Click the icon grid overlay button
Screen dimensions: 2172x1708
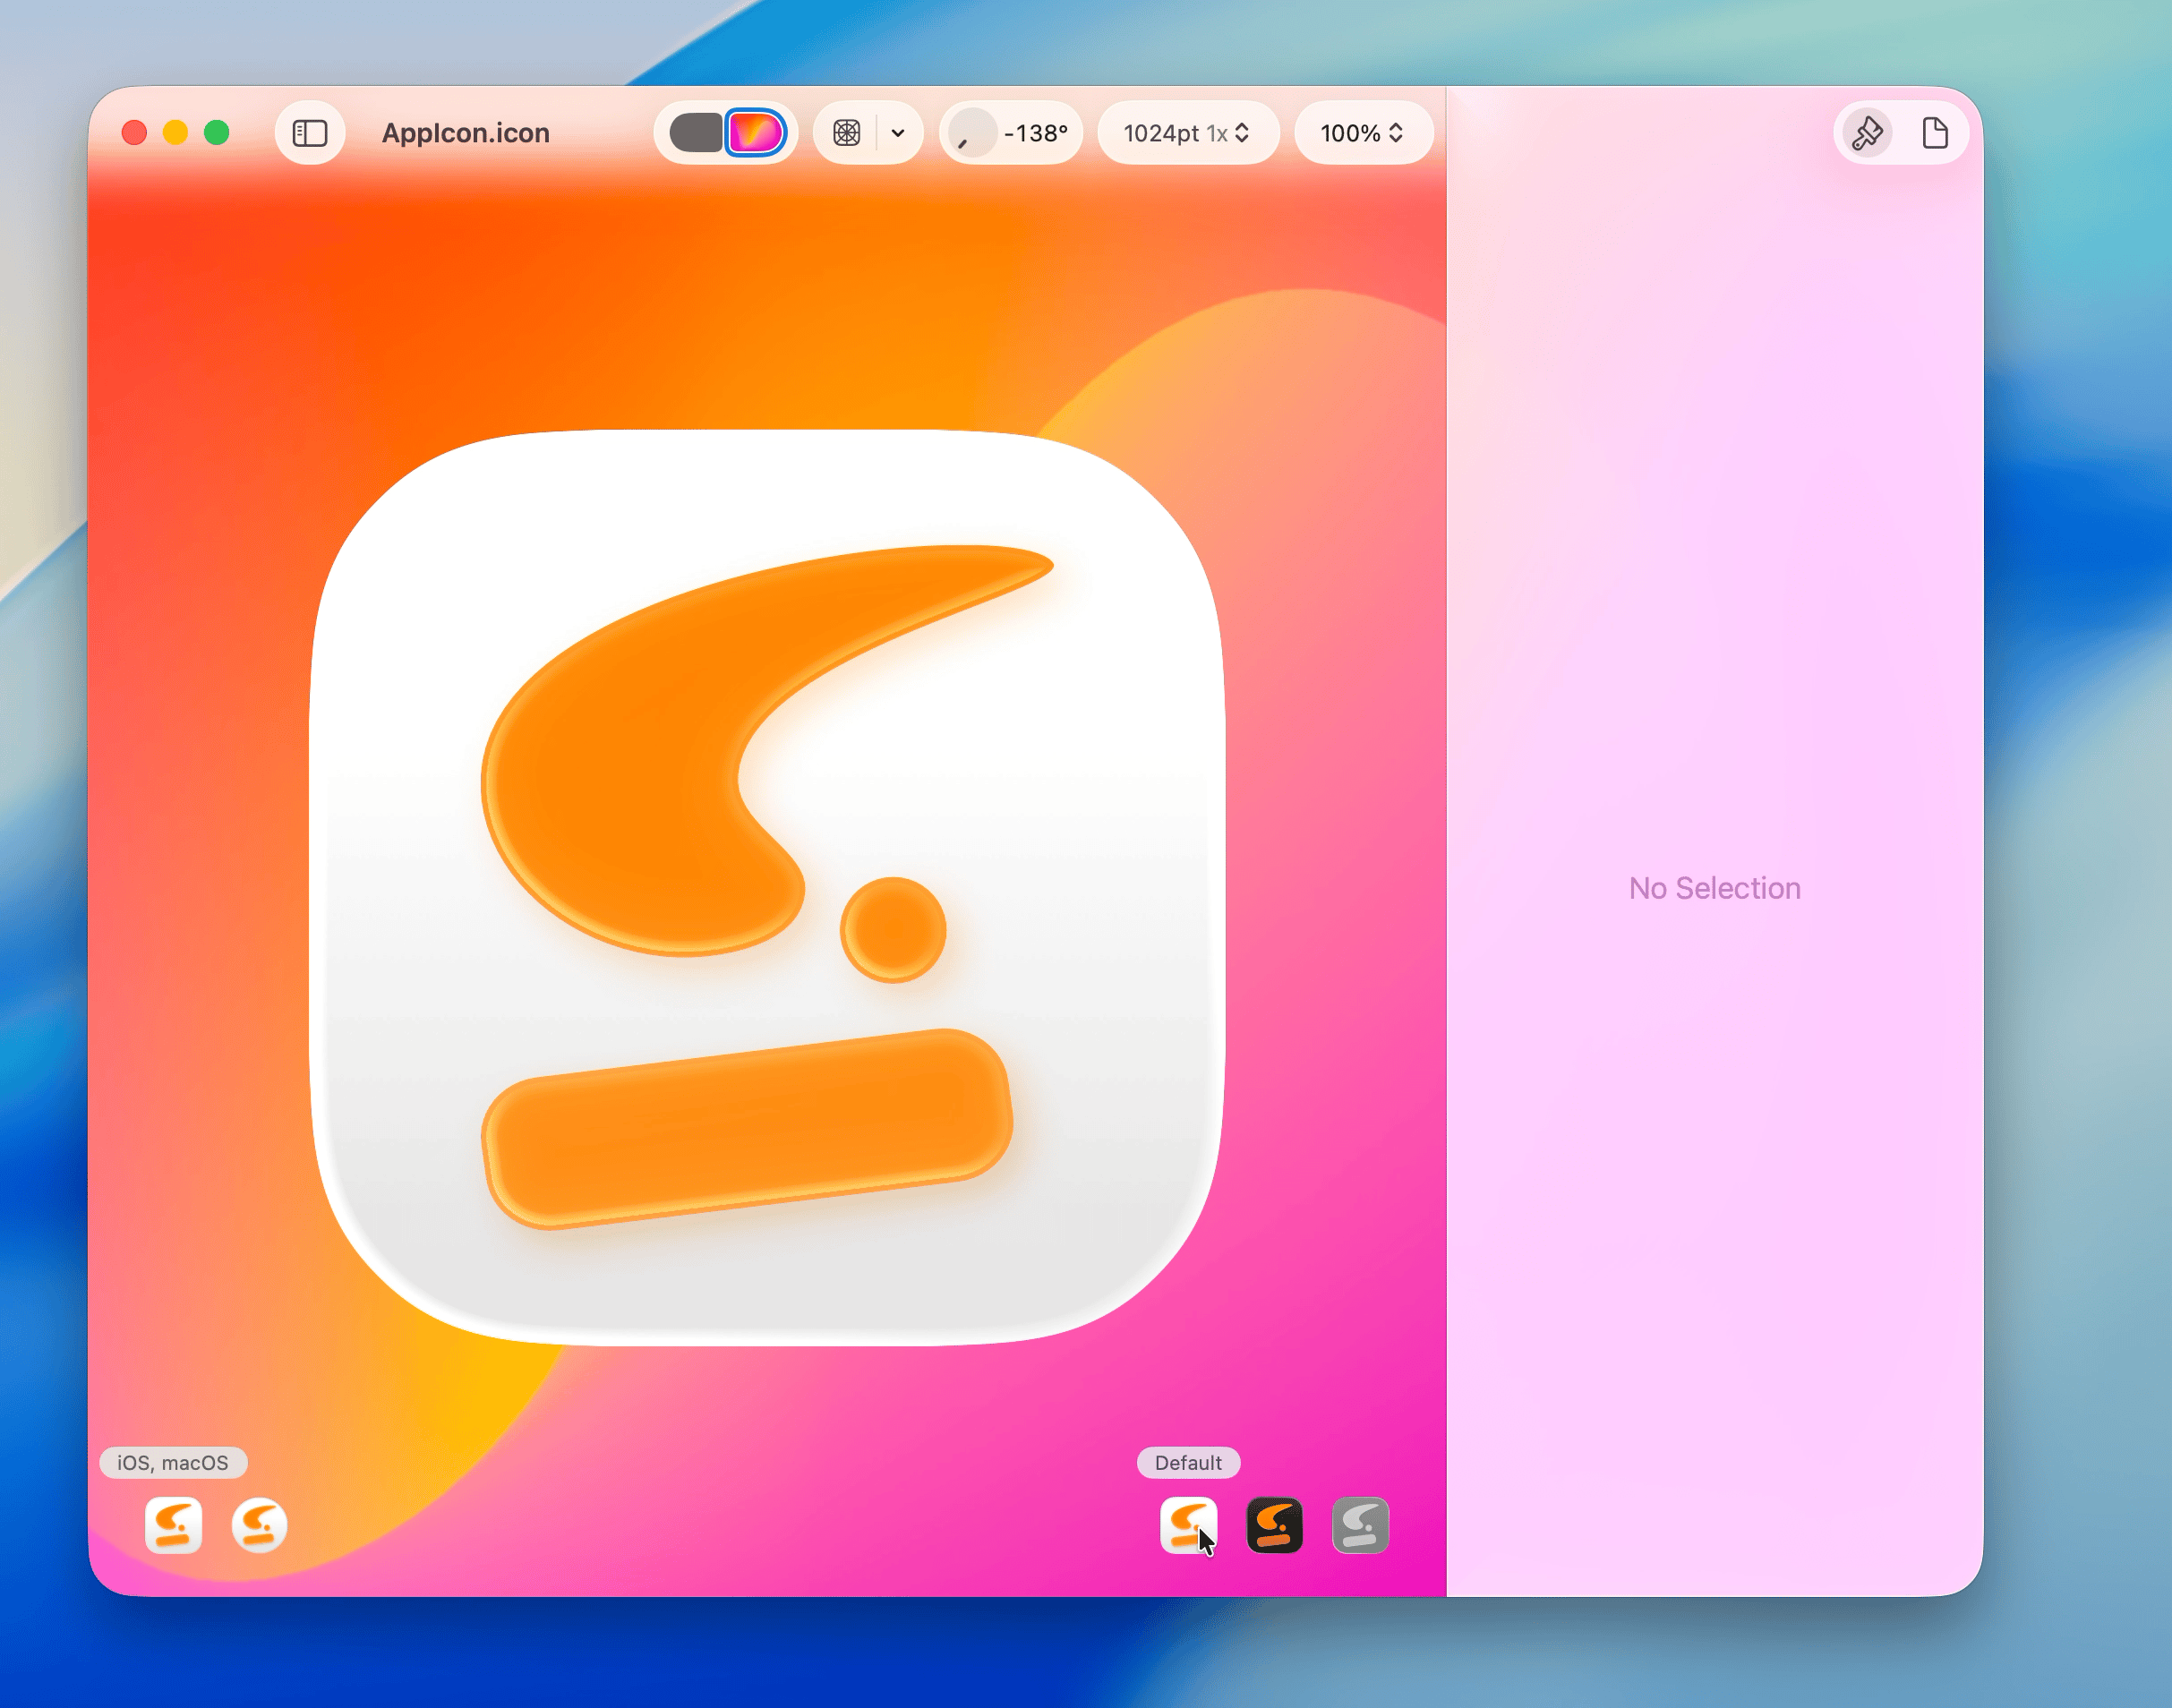click(847, 133)
